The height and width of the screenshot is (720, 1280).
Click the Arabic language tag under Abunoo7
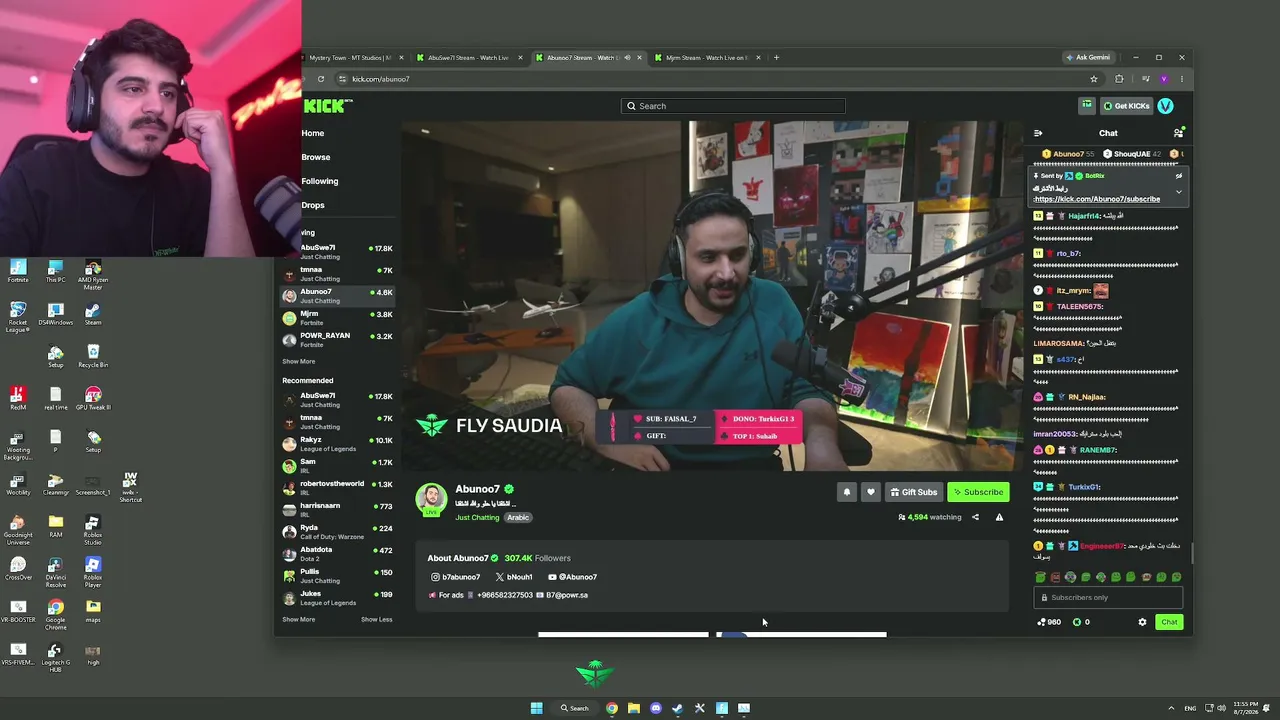[x=517, y=517]
